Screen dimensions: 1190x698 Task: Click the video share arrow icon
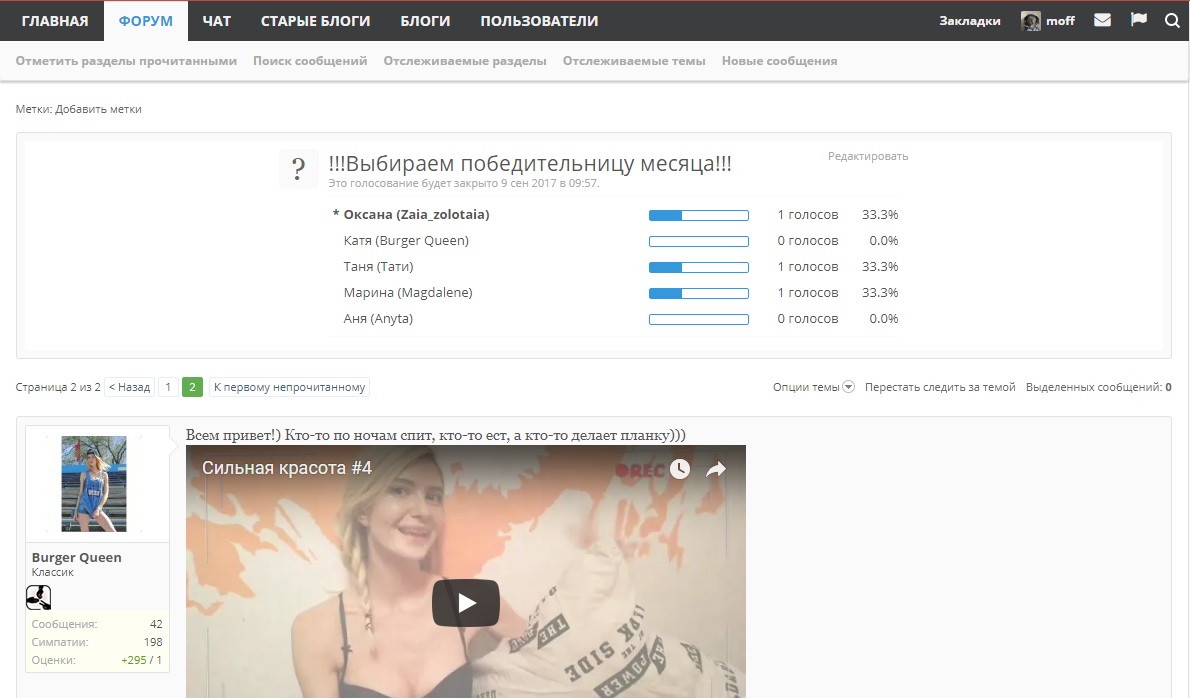[715, 469]
